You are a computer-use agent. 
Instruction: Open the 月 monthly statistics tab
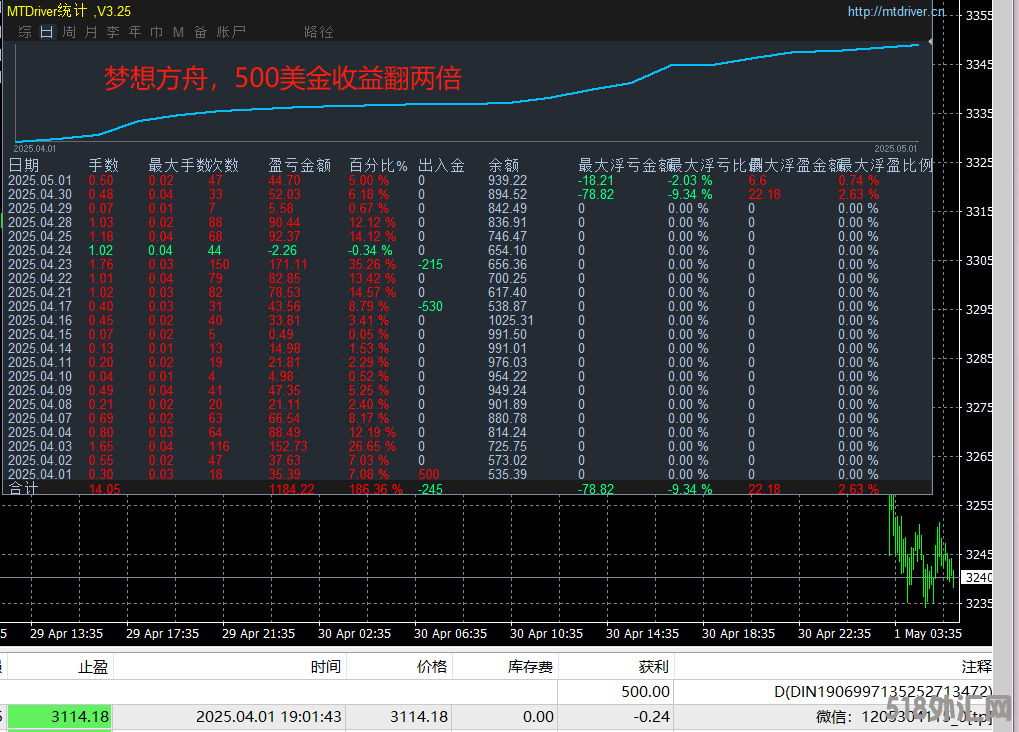coord(91,32)
